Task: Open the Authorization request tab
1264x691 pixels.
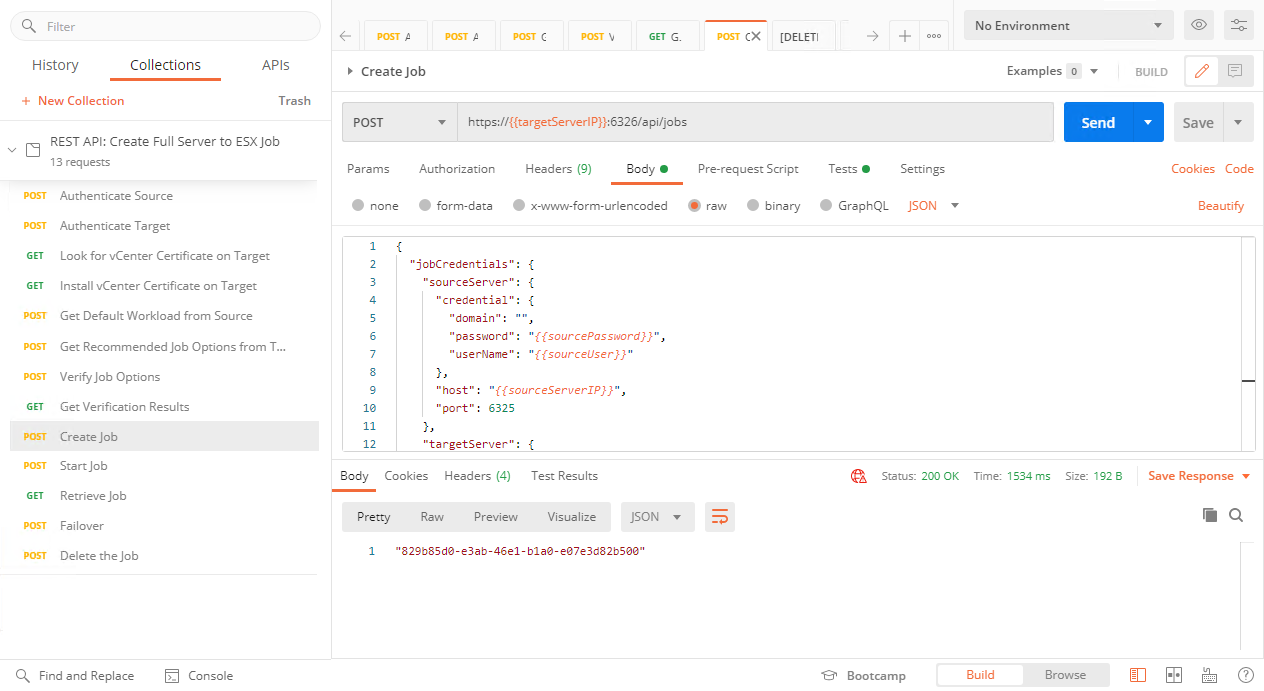Action: pyautogui.click(x=457, y=169)
